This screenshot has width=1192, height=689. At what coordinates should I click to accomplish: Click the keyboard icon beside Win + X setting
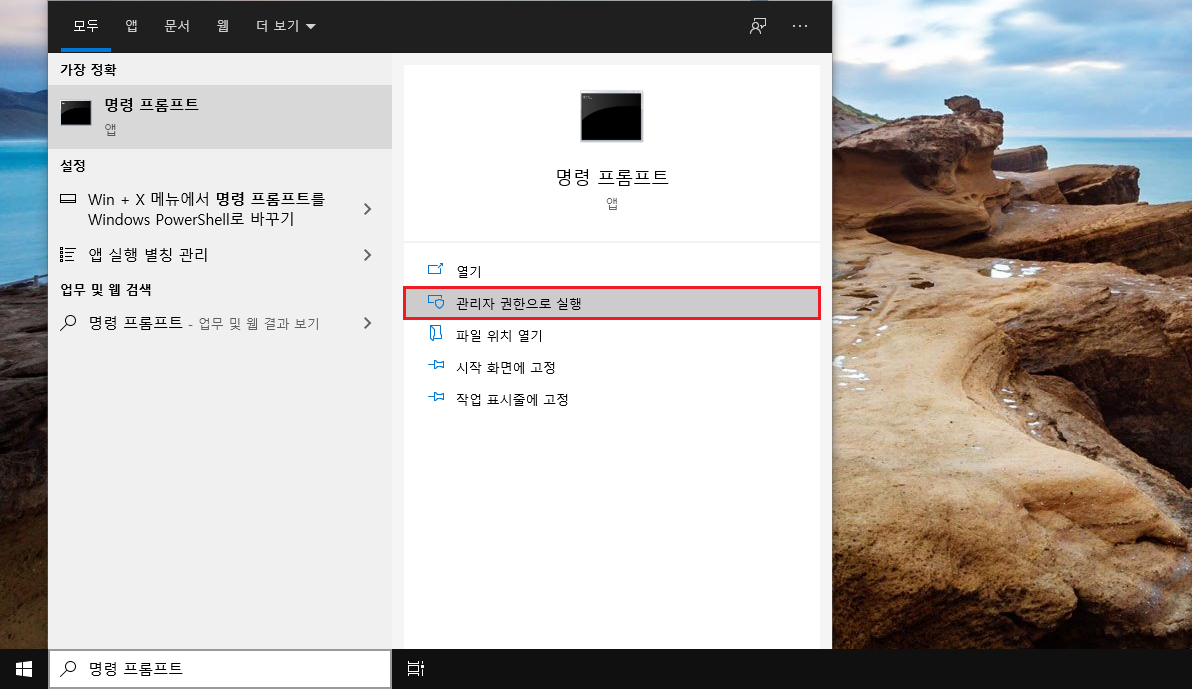68,199
